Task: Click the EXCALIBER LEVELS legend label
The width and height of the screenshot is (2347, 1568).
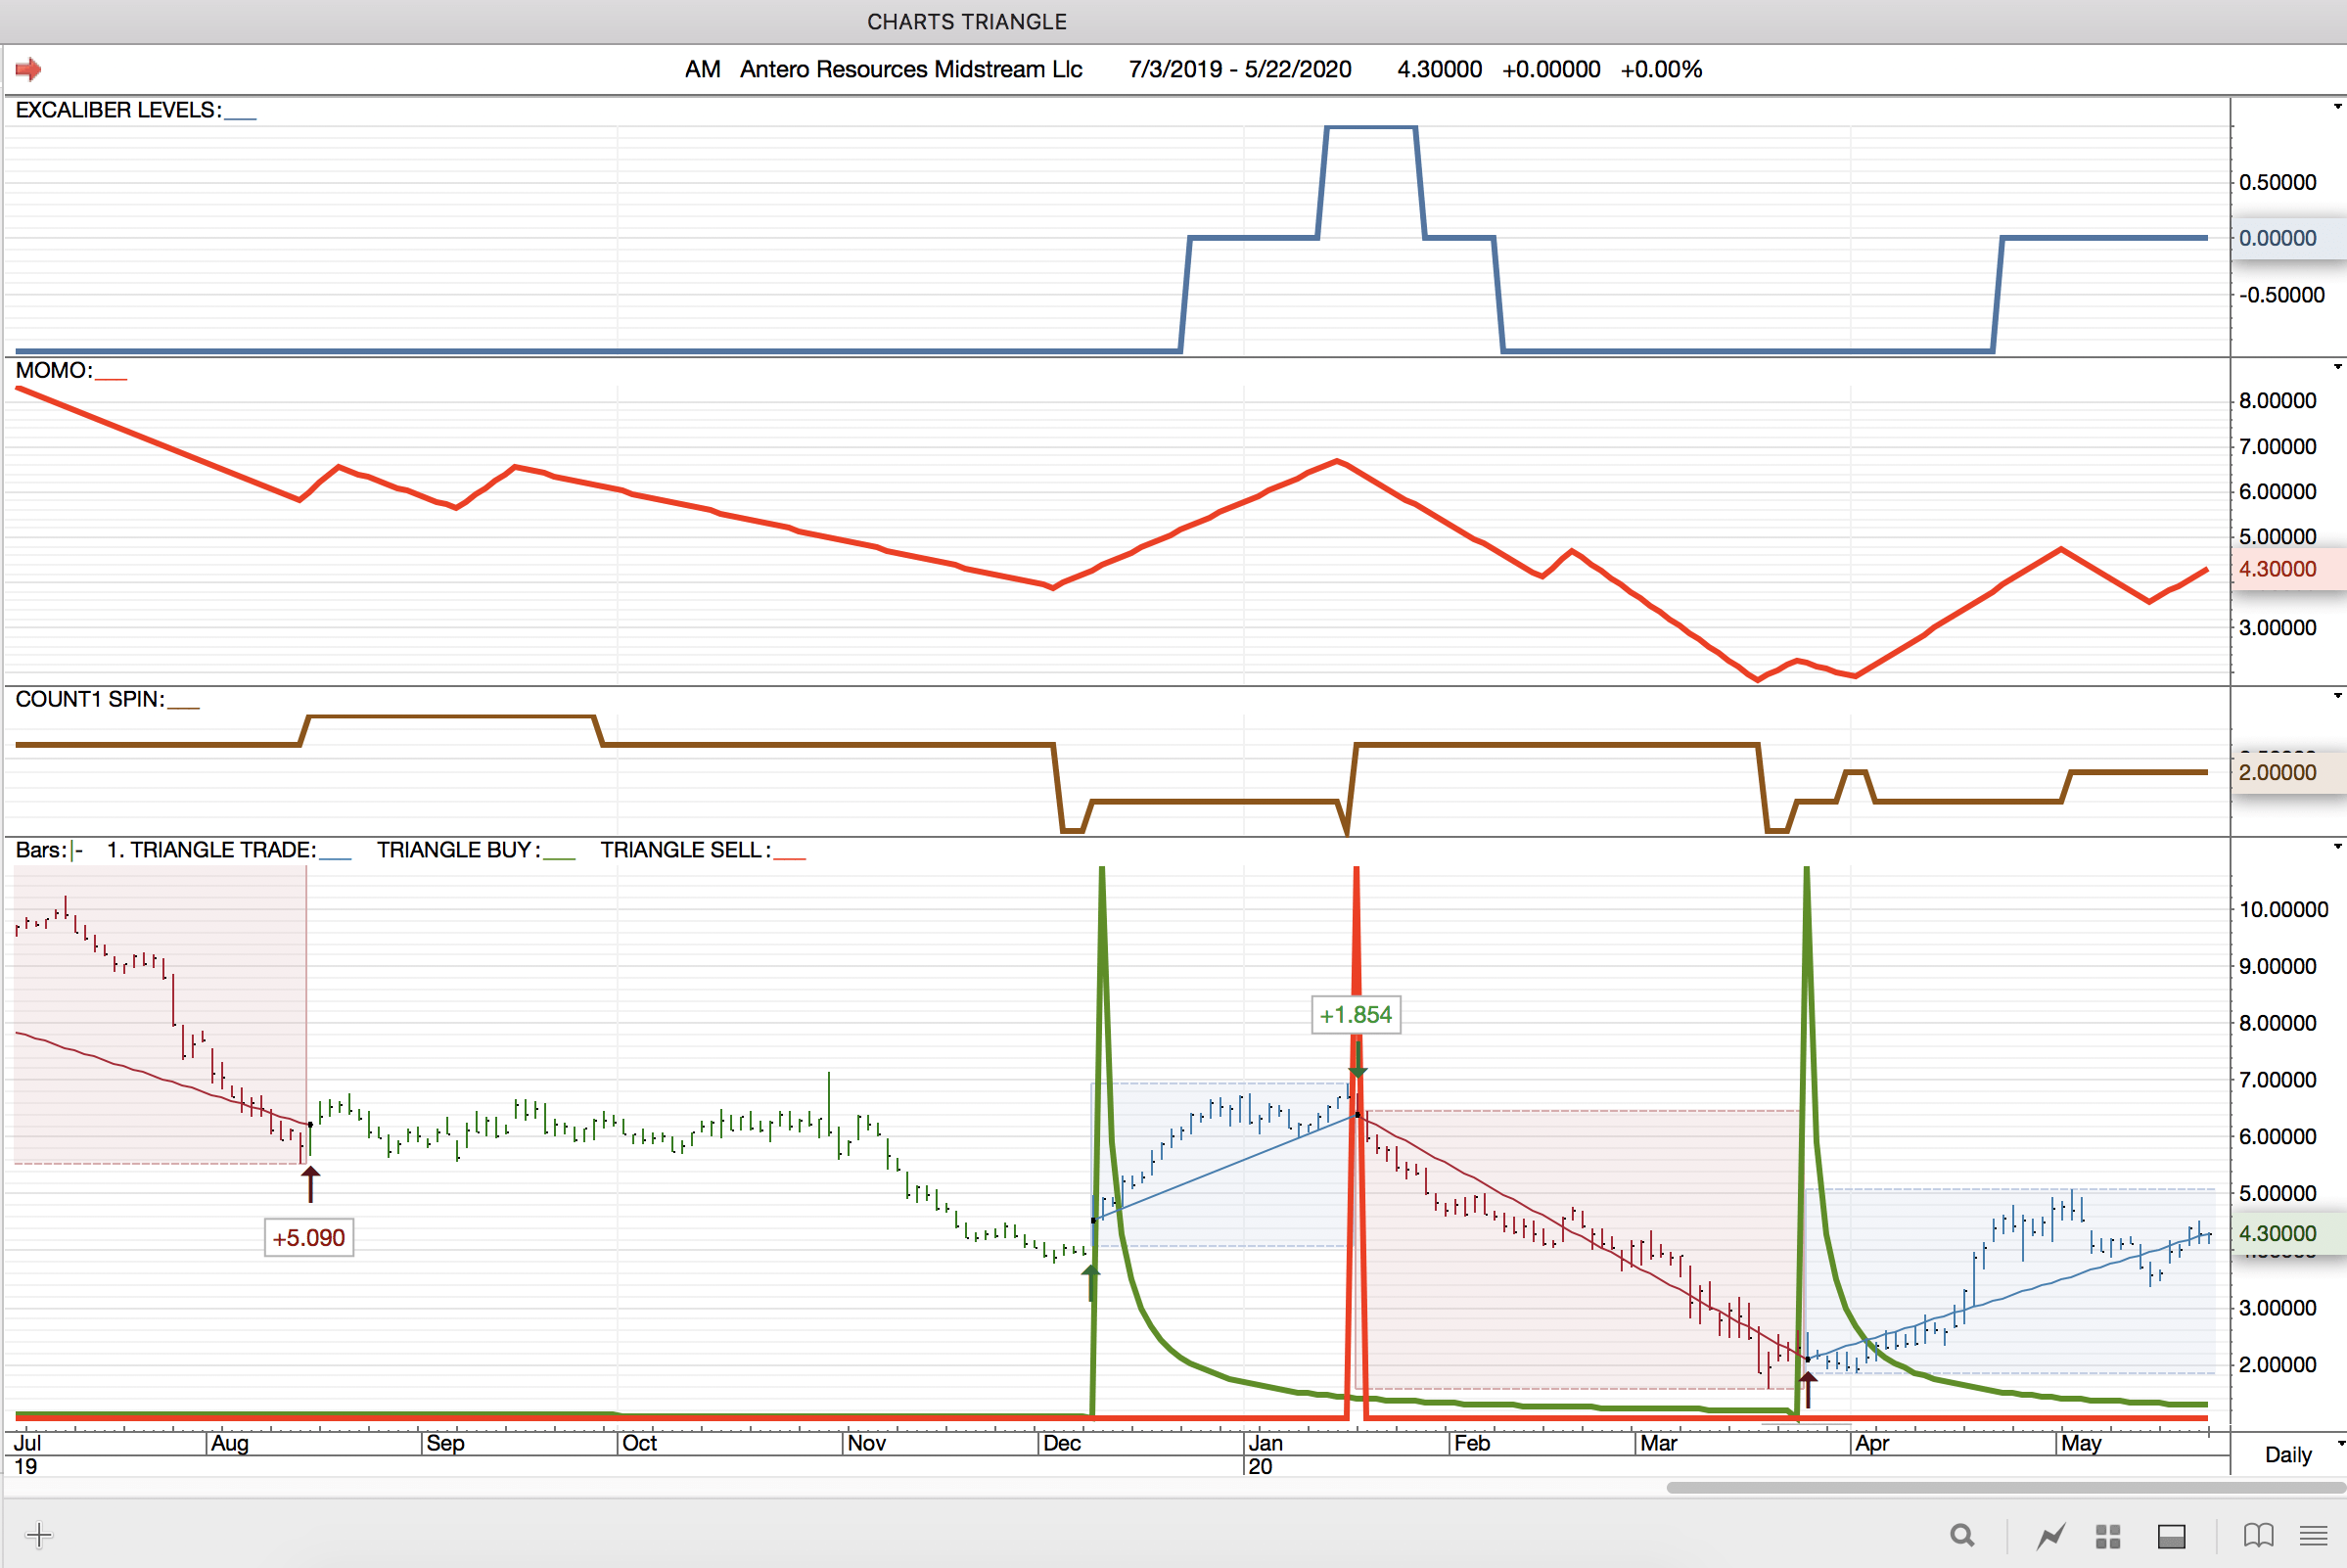Action: (x=118, y=110)
